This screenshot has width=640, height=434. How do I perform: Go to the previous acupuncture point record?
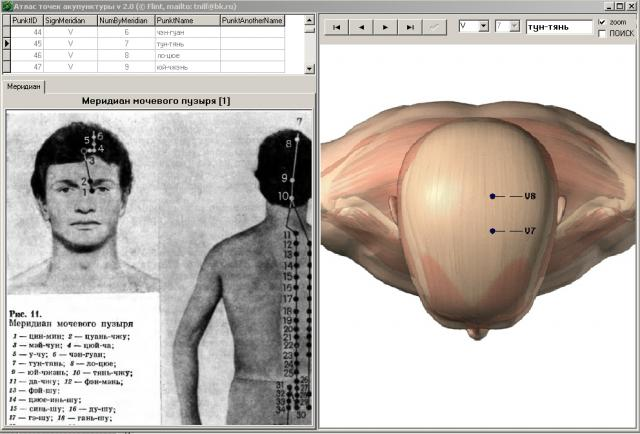point(362,27)
